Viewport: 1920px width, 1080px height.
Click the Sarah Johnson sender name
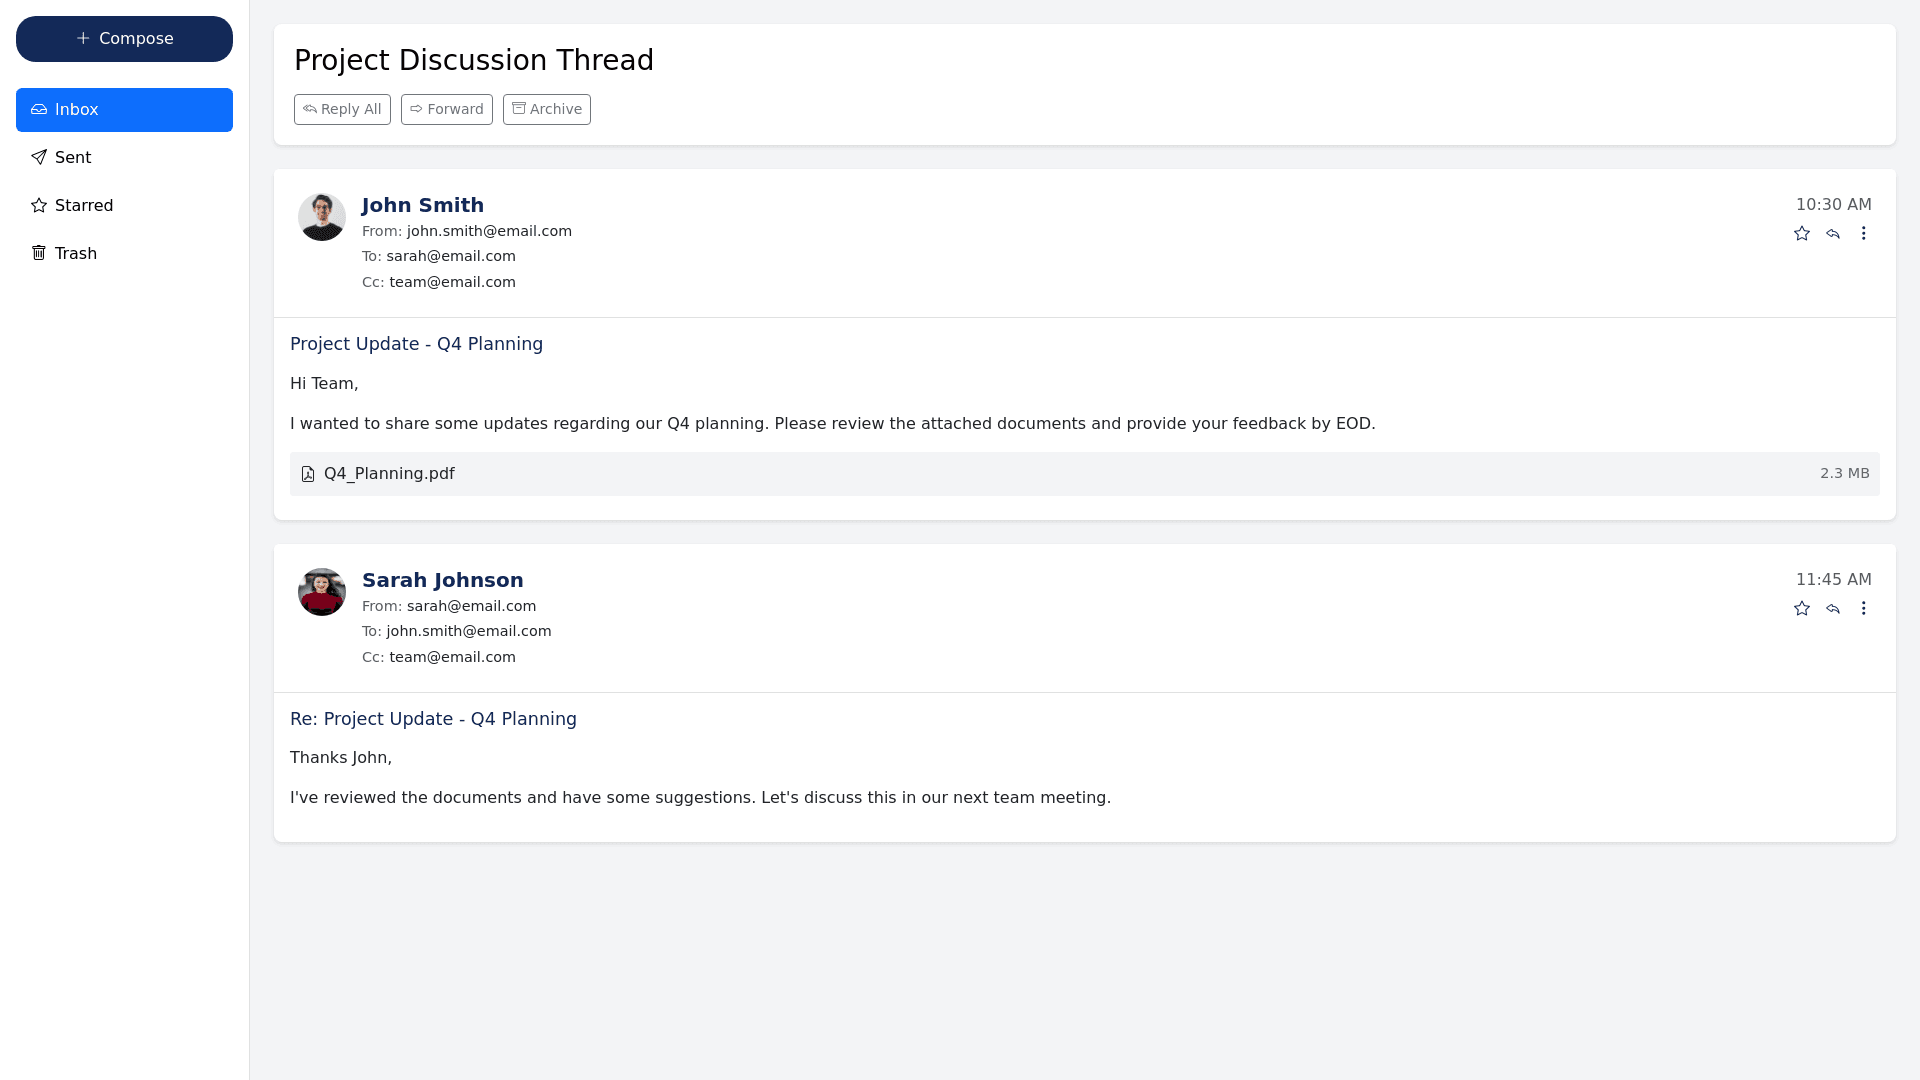(x=442, y=580)
